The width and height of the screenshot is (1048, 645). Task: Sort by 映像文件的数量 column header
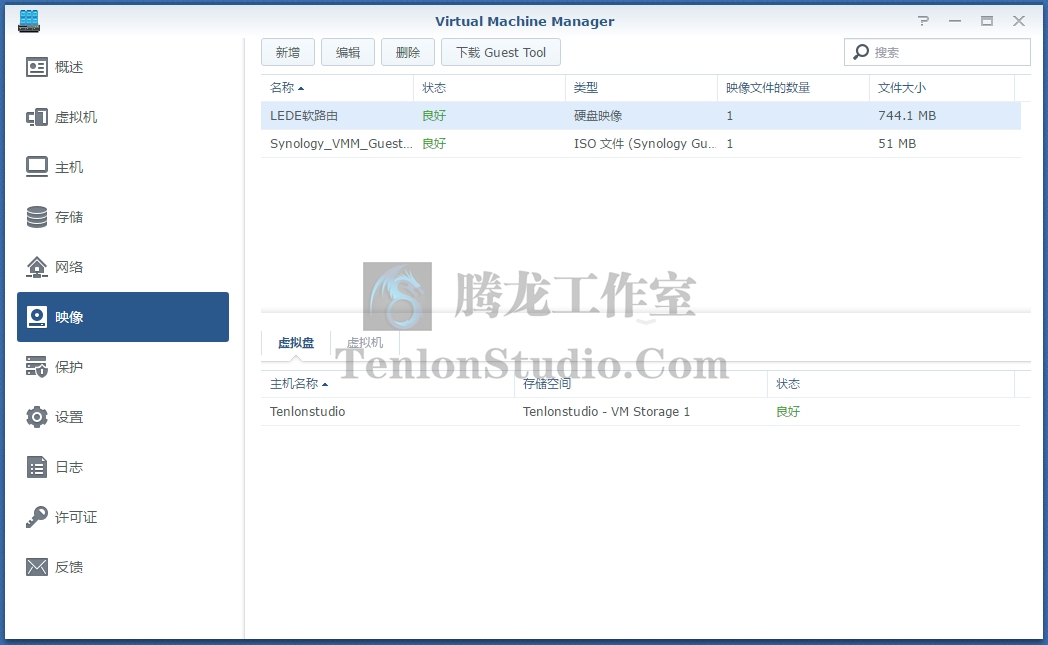pyautogui.click(x=793, y=88)
